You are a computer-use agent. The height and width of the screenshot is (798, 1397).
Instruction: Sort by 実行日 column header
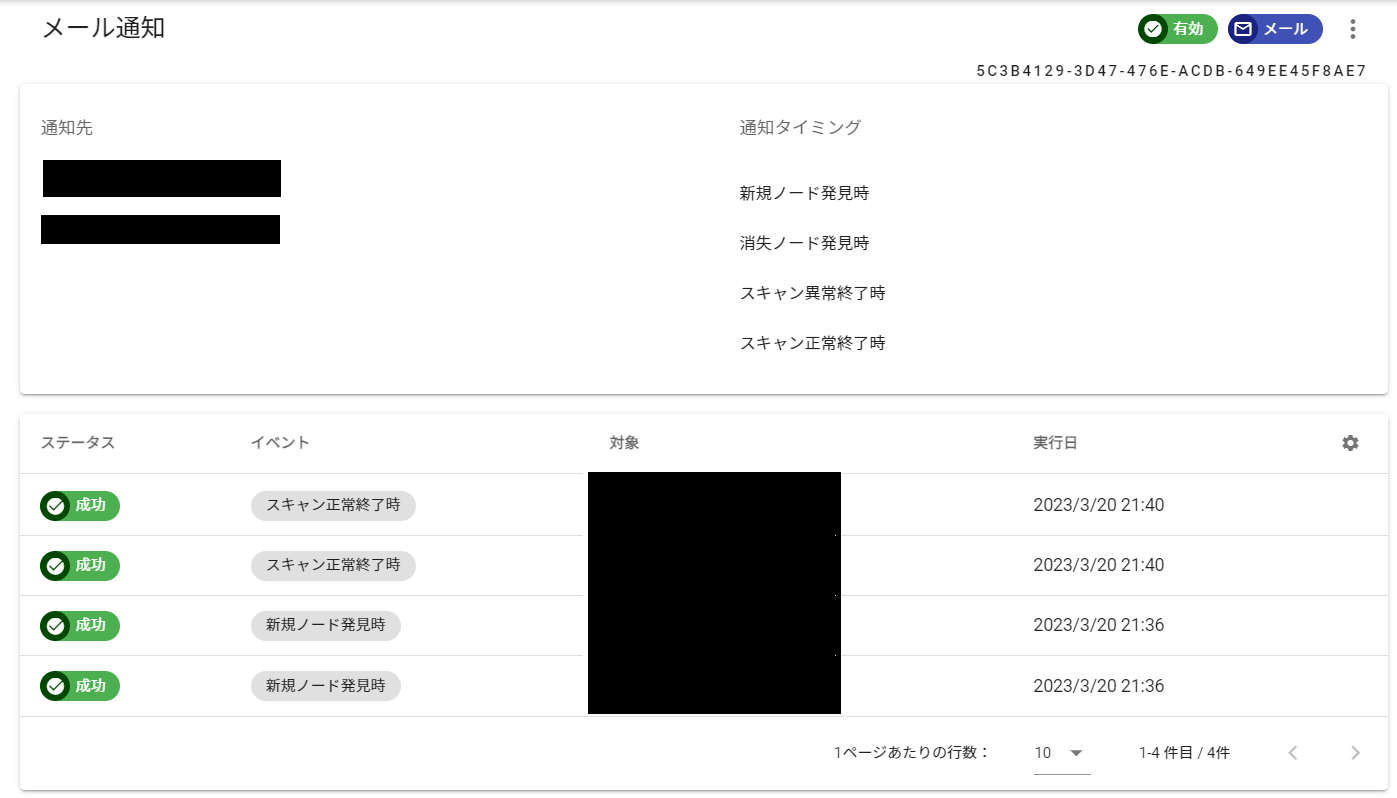click(1055, 443)
